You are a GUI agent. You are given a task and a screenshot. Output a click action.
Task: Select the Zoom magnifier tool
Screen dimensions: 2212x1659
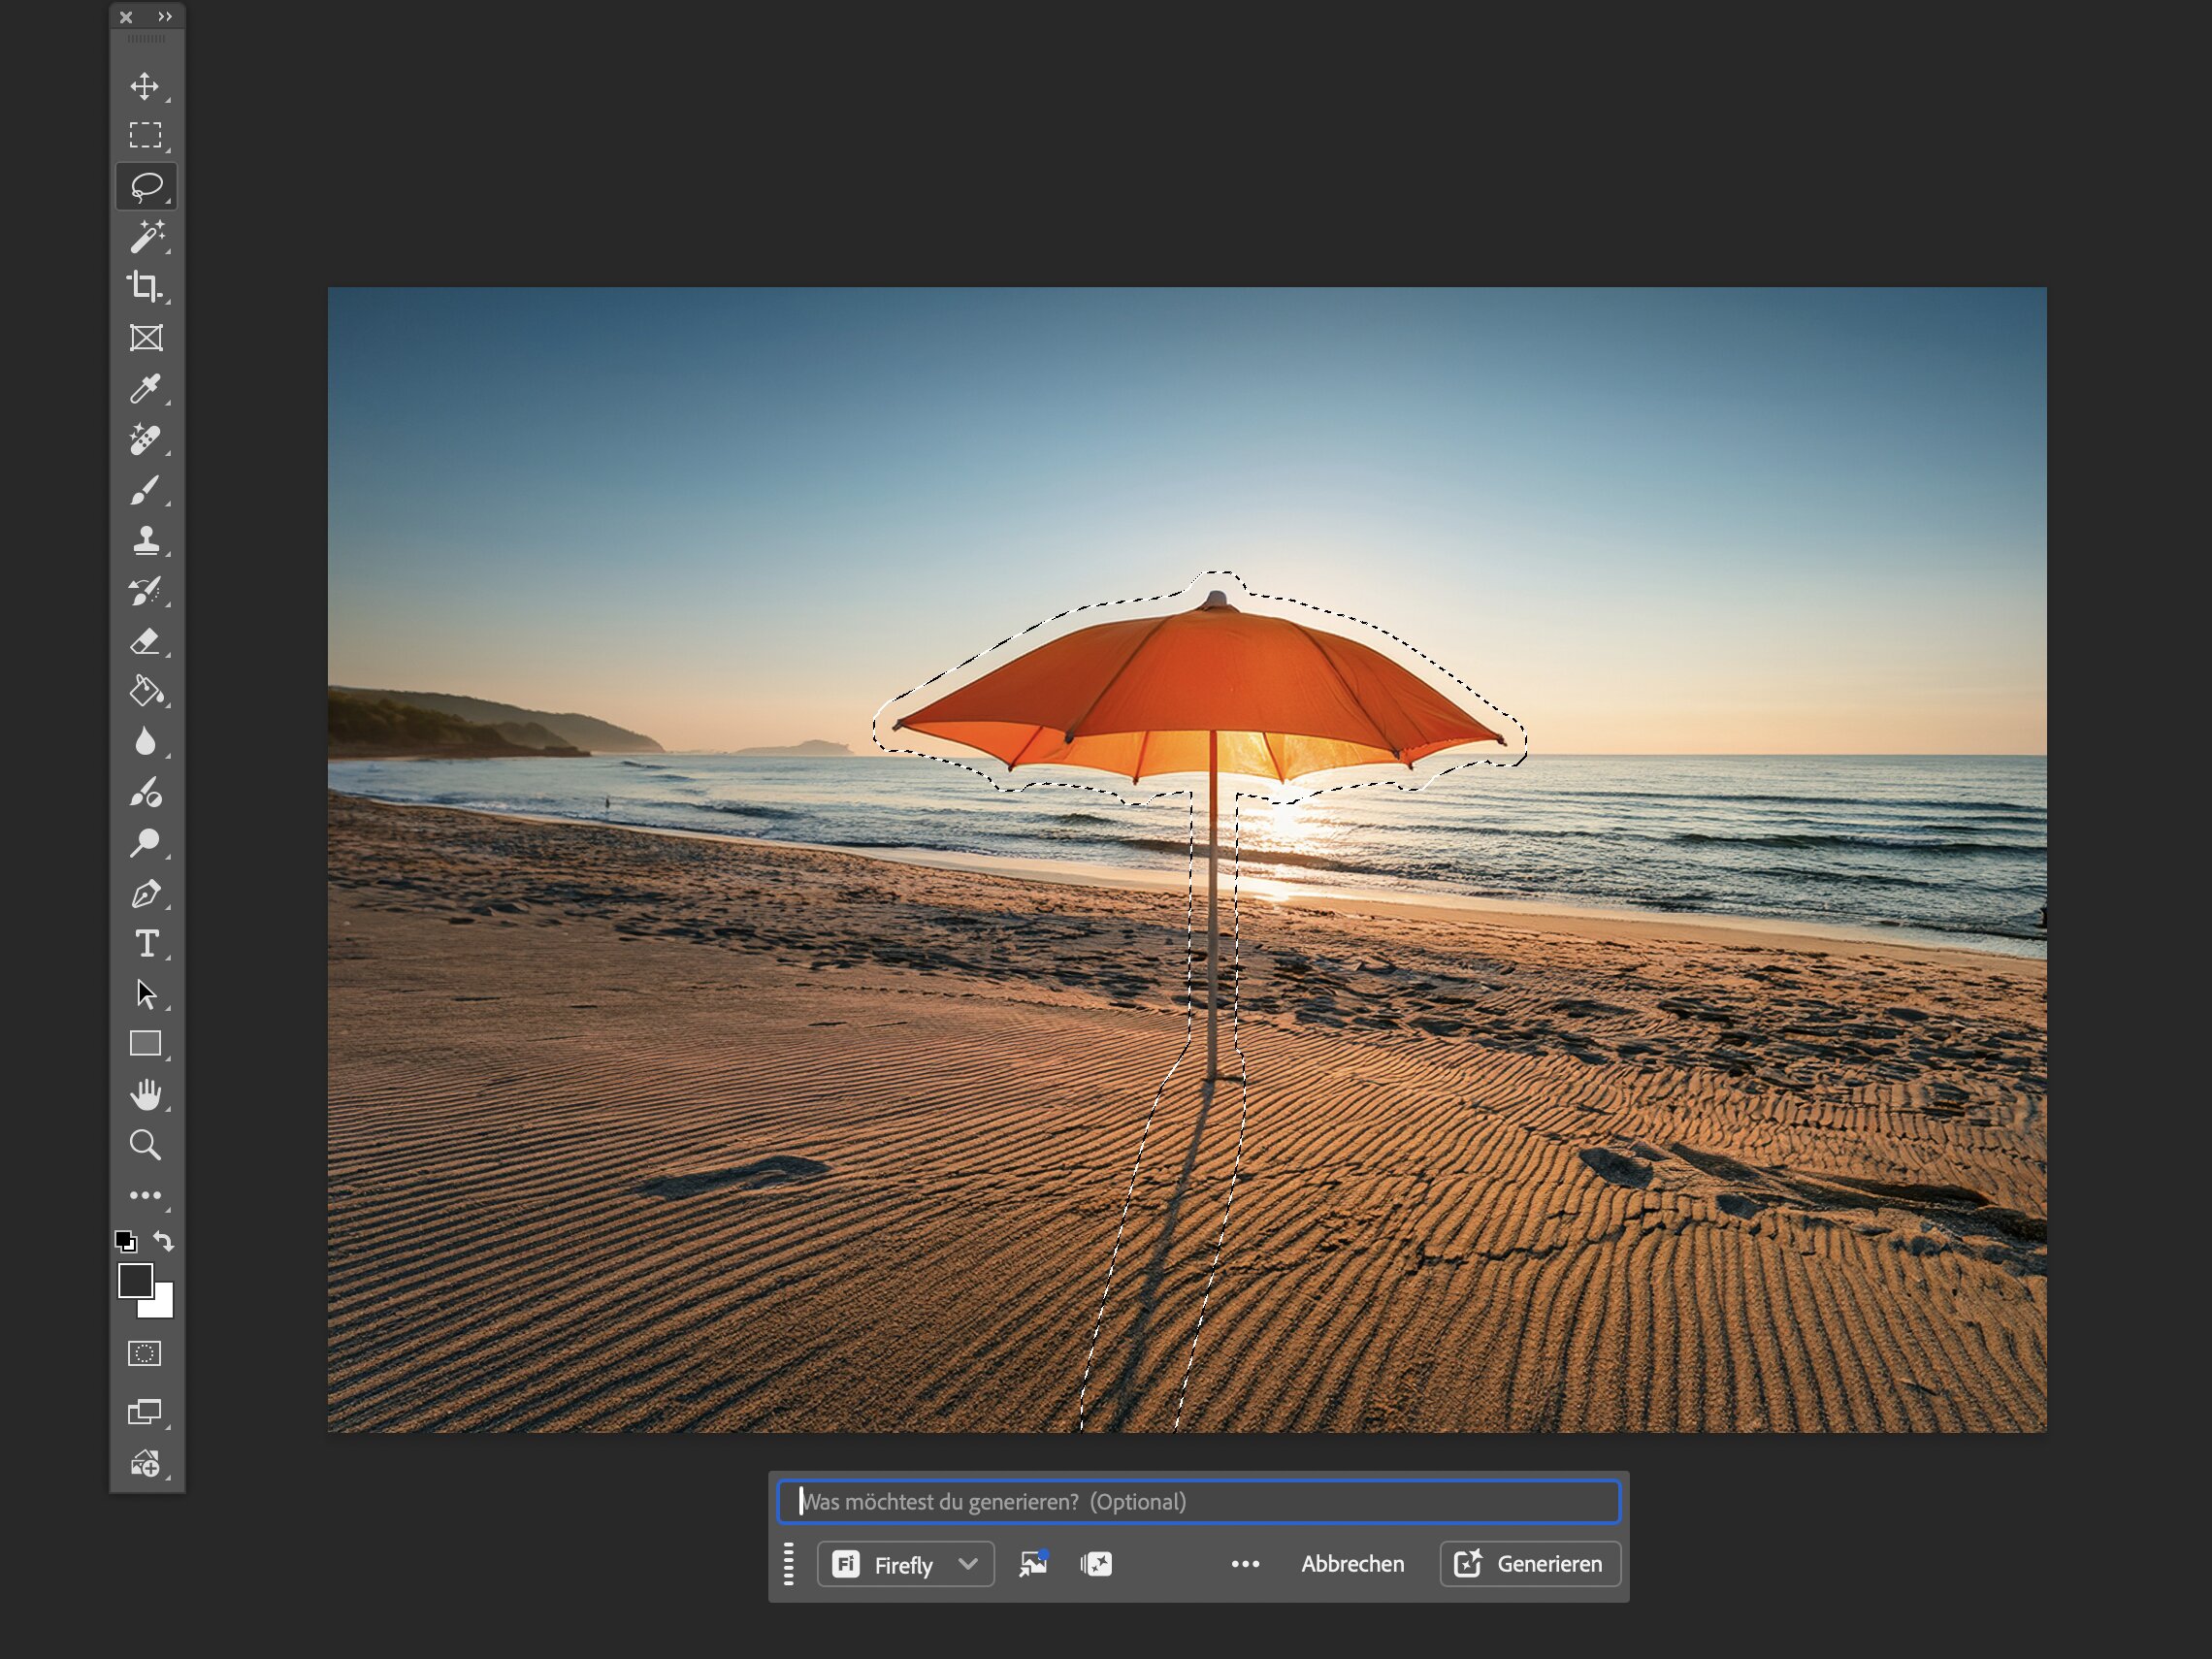(145, 1145)
